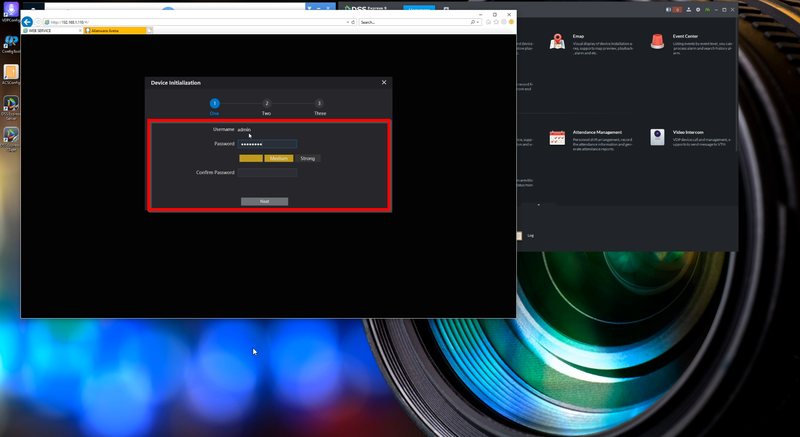This screenshot has width=800, height=437.
Task: Click the browser Forward arrow button
Action: click(38, 22)
